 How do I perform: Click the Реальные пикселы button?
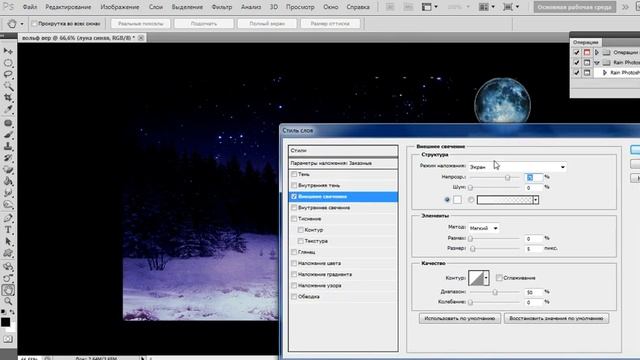click(140, 24)
